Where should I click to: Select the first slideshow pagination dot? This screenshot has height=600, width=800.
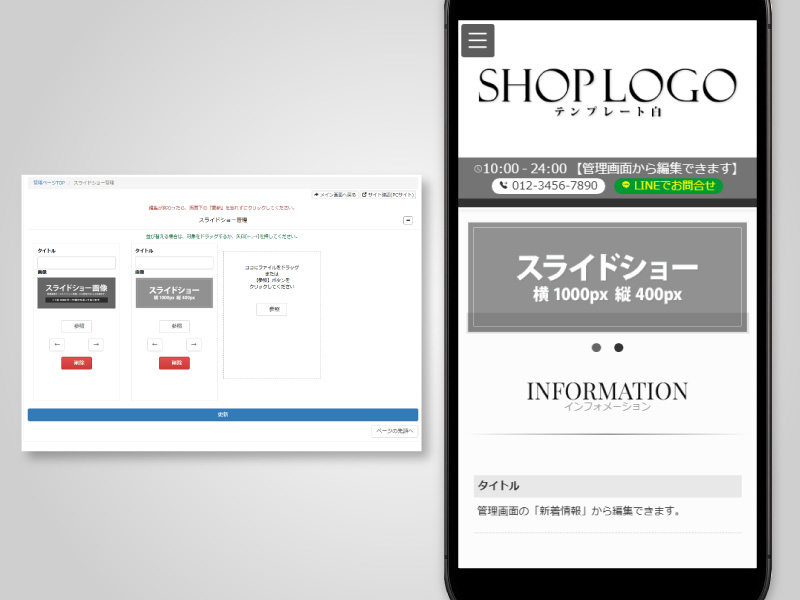coord(596,348)
